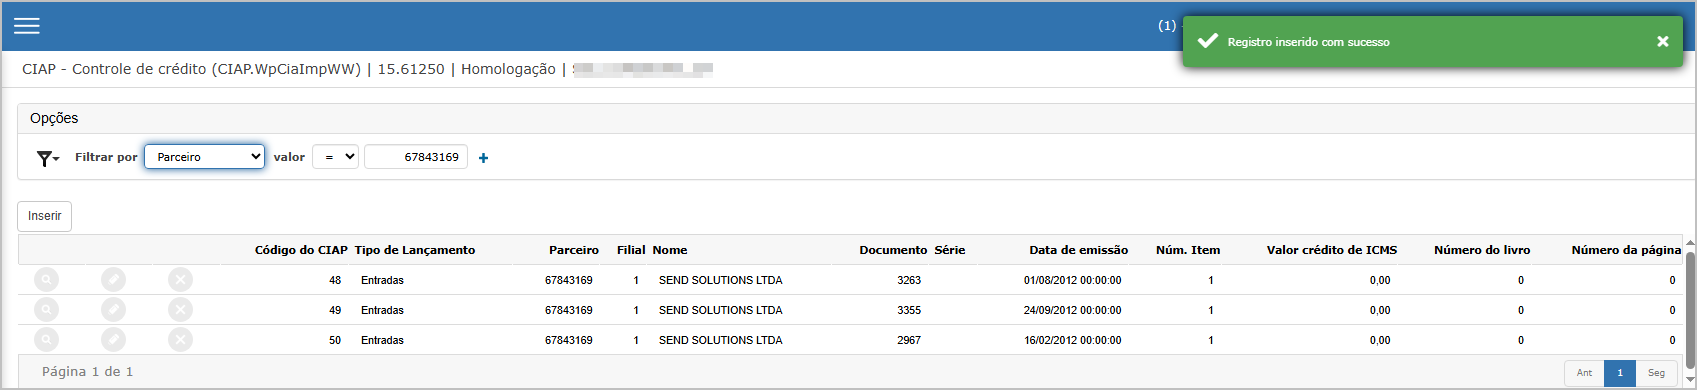The height and width of the screenshot is (390, 1697).
Task: Select page 1 in pagination
Action: [x=1620, y=373]
